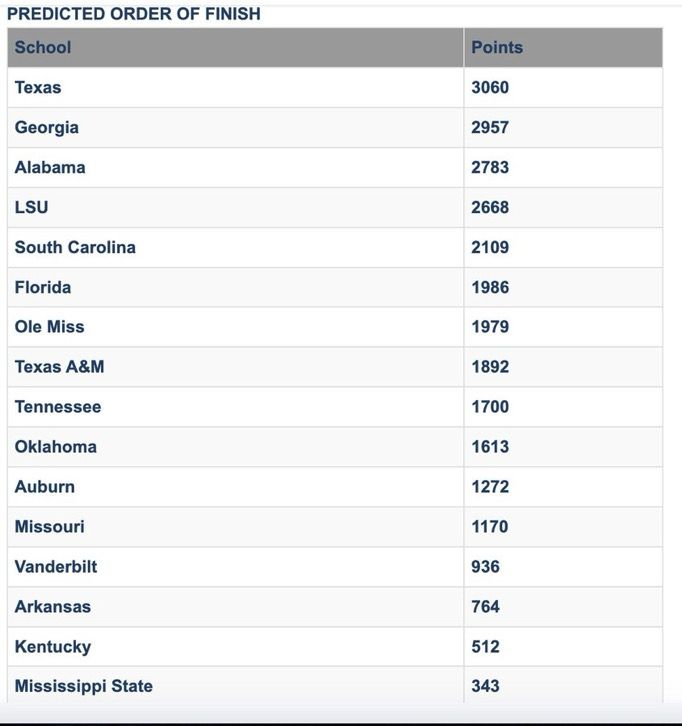Select the Texas row
This screenshot has width=682, height=726.
(x=335, y=88)
